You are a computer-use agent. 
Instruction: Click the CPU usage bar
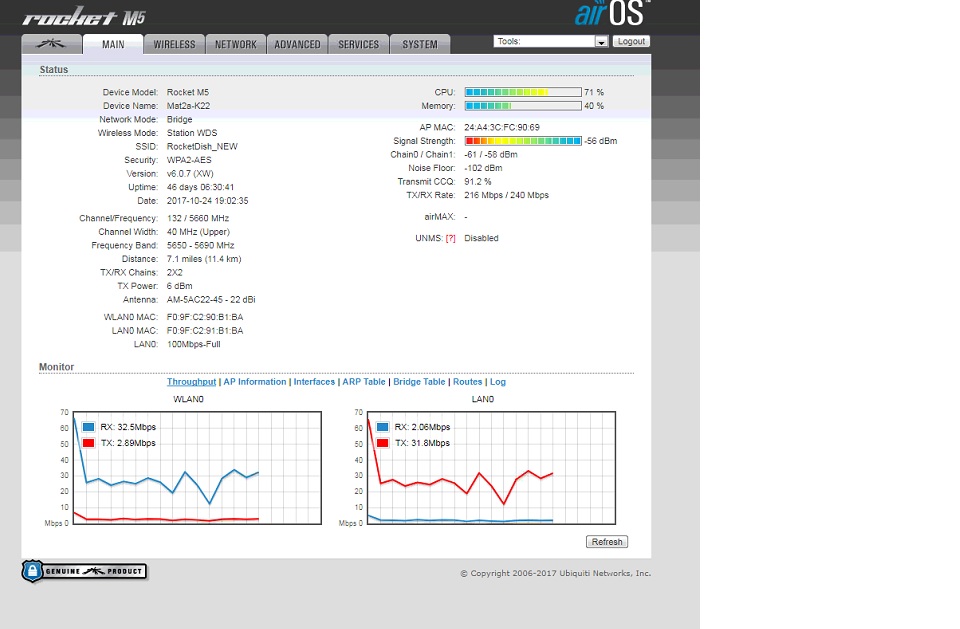(x=523, y=92)
